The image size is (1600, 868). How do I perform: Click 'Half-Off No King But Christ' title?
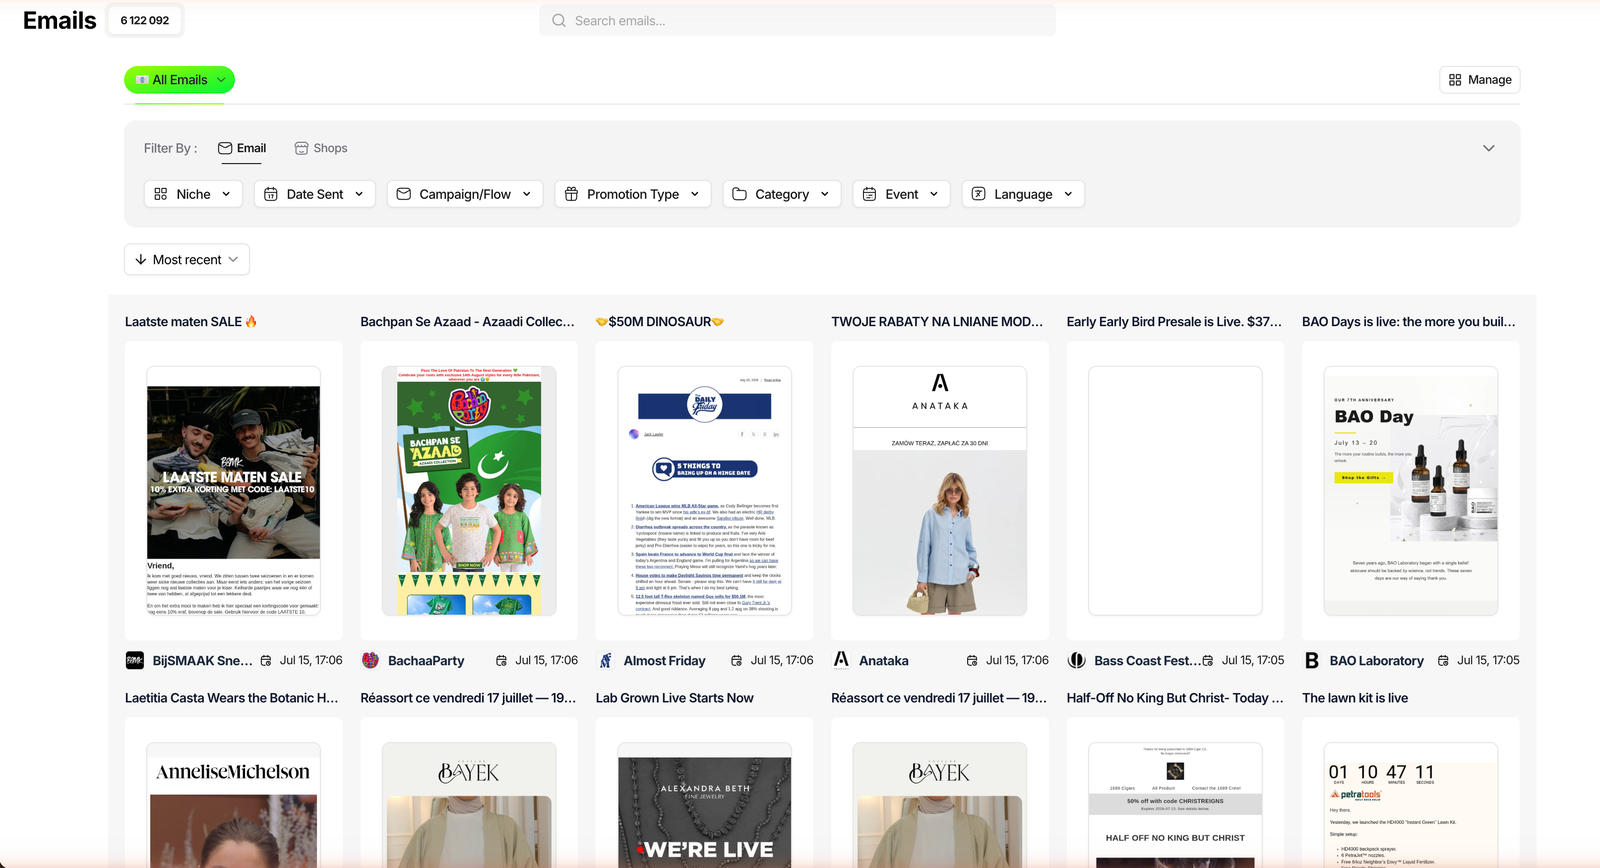(1175, 698)
